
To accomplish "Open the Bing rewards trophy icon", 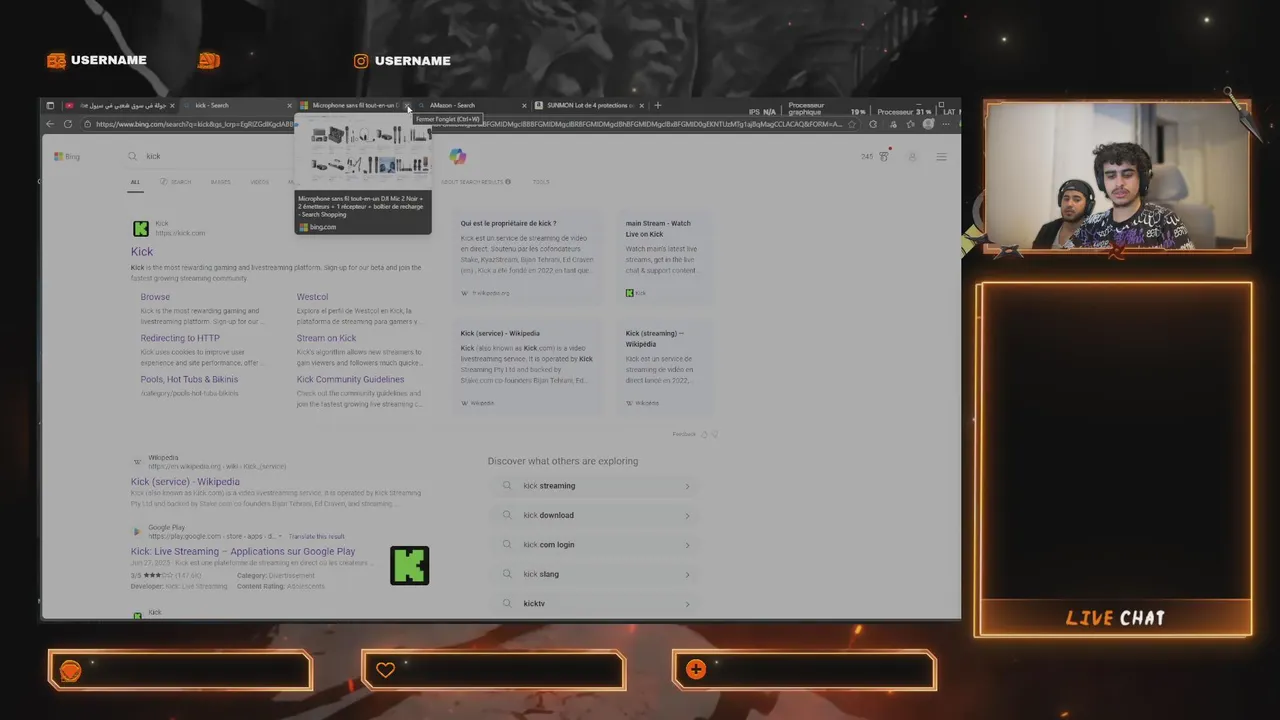I will [x=883, y=156].
